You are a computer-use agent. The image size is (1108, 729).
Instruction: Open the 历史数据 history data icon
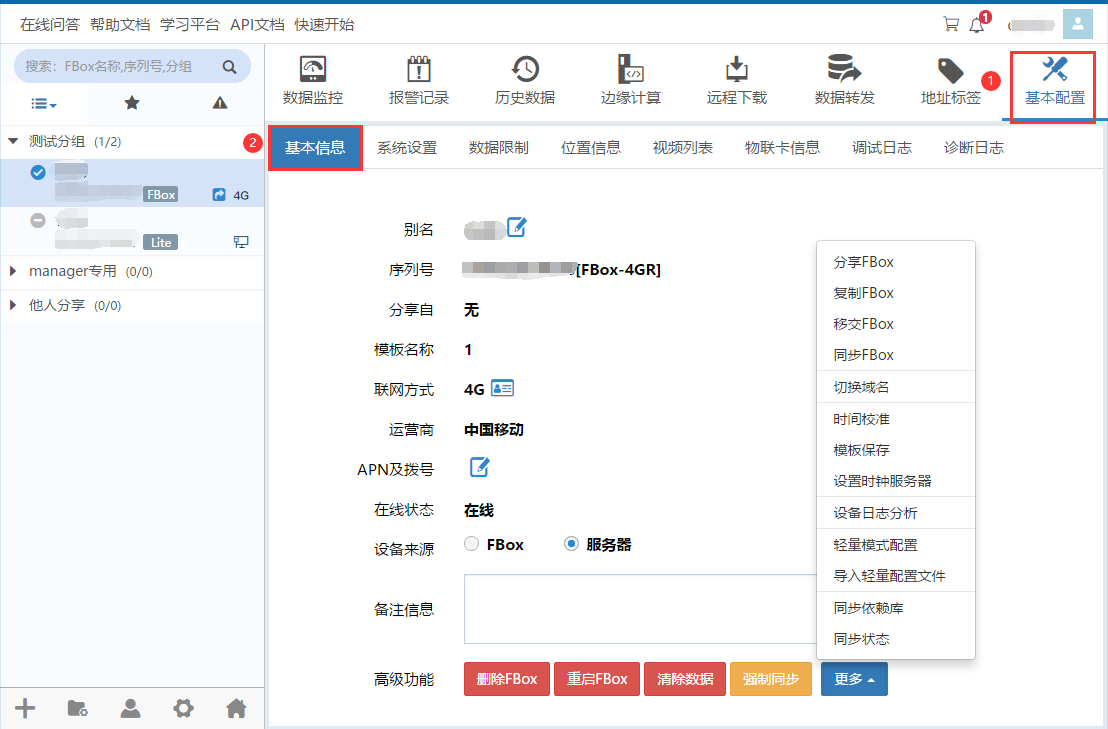[525, 70]
